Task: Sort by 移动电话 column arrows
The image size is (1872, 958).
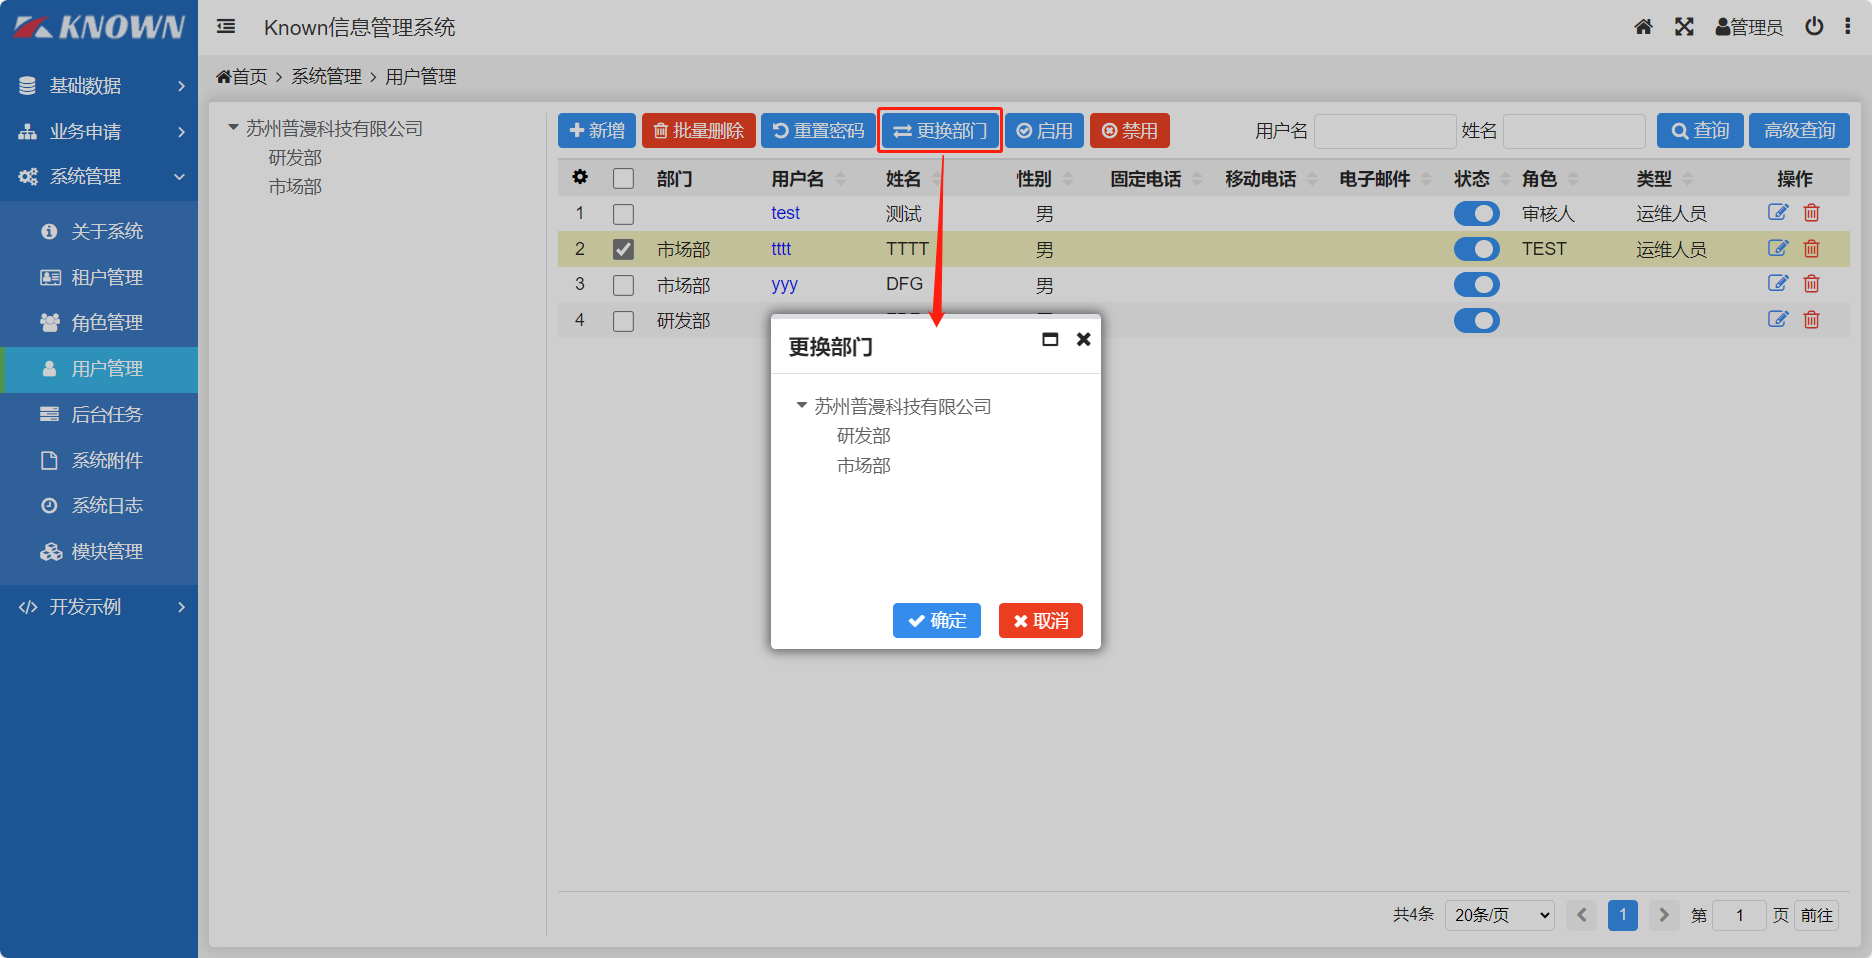Action: point(1312,179)
